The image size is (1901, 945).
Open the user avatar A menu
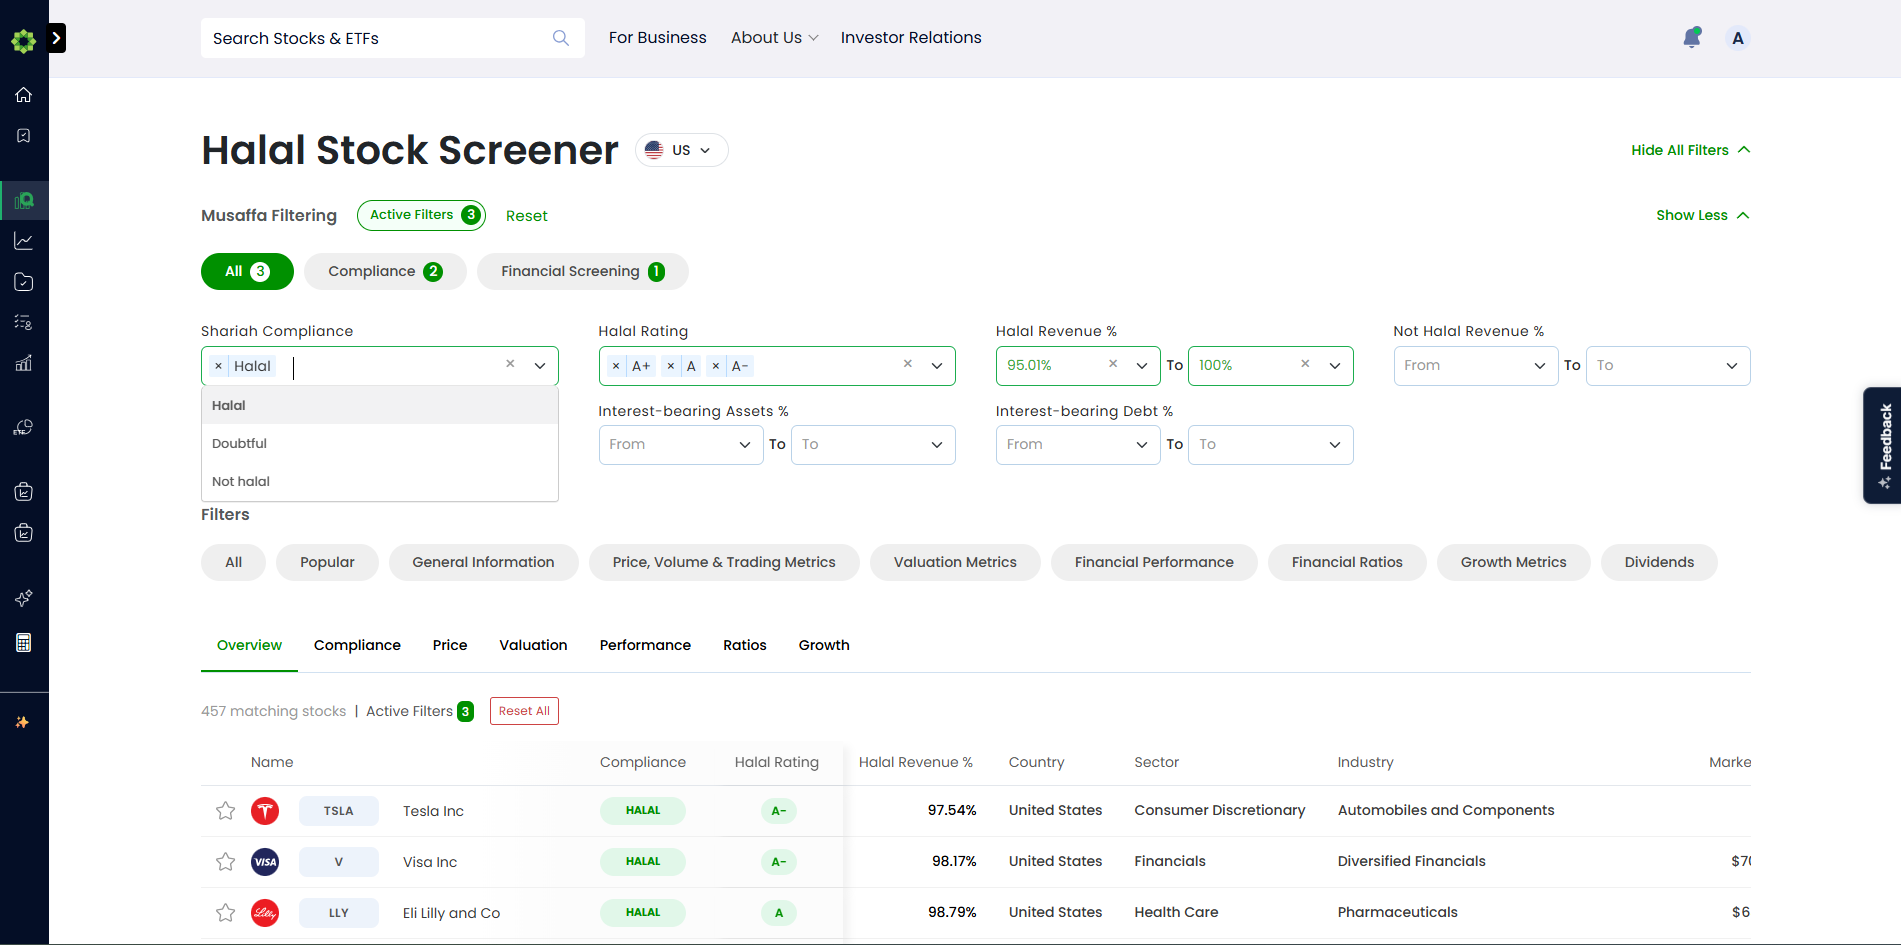1738,38
